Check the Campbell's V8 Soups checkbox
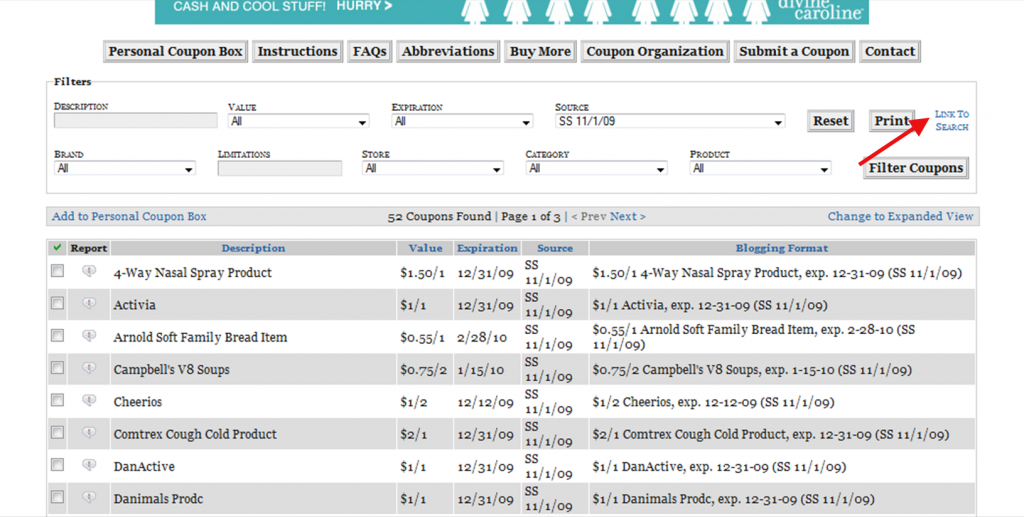Image resolution: width=1024 pixels, height=517 pixels. click(x=57, y=368)
